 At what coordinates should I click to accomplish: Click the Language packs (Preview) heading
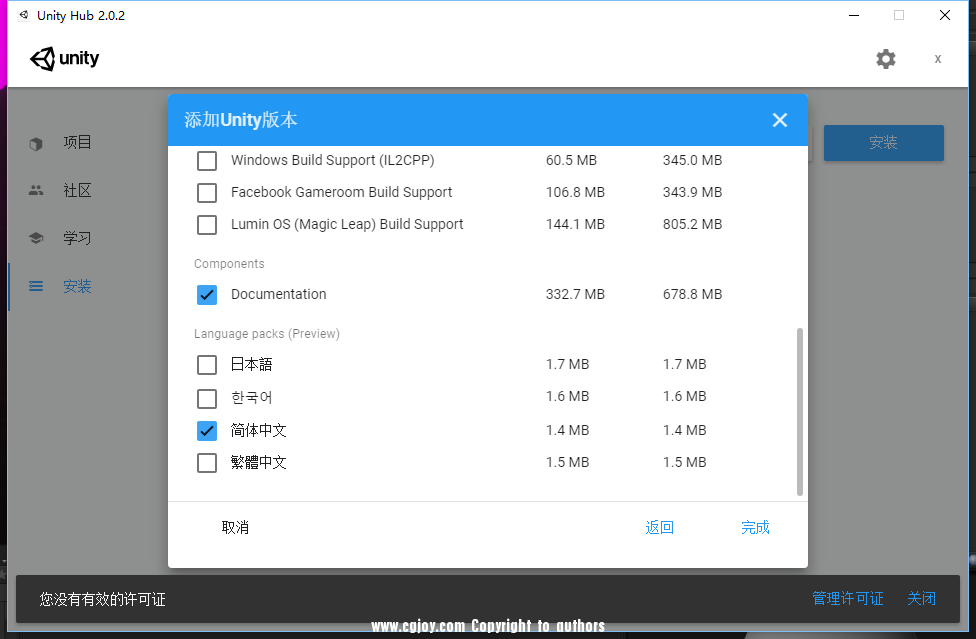click(266, 334)
